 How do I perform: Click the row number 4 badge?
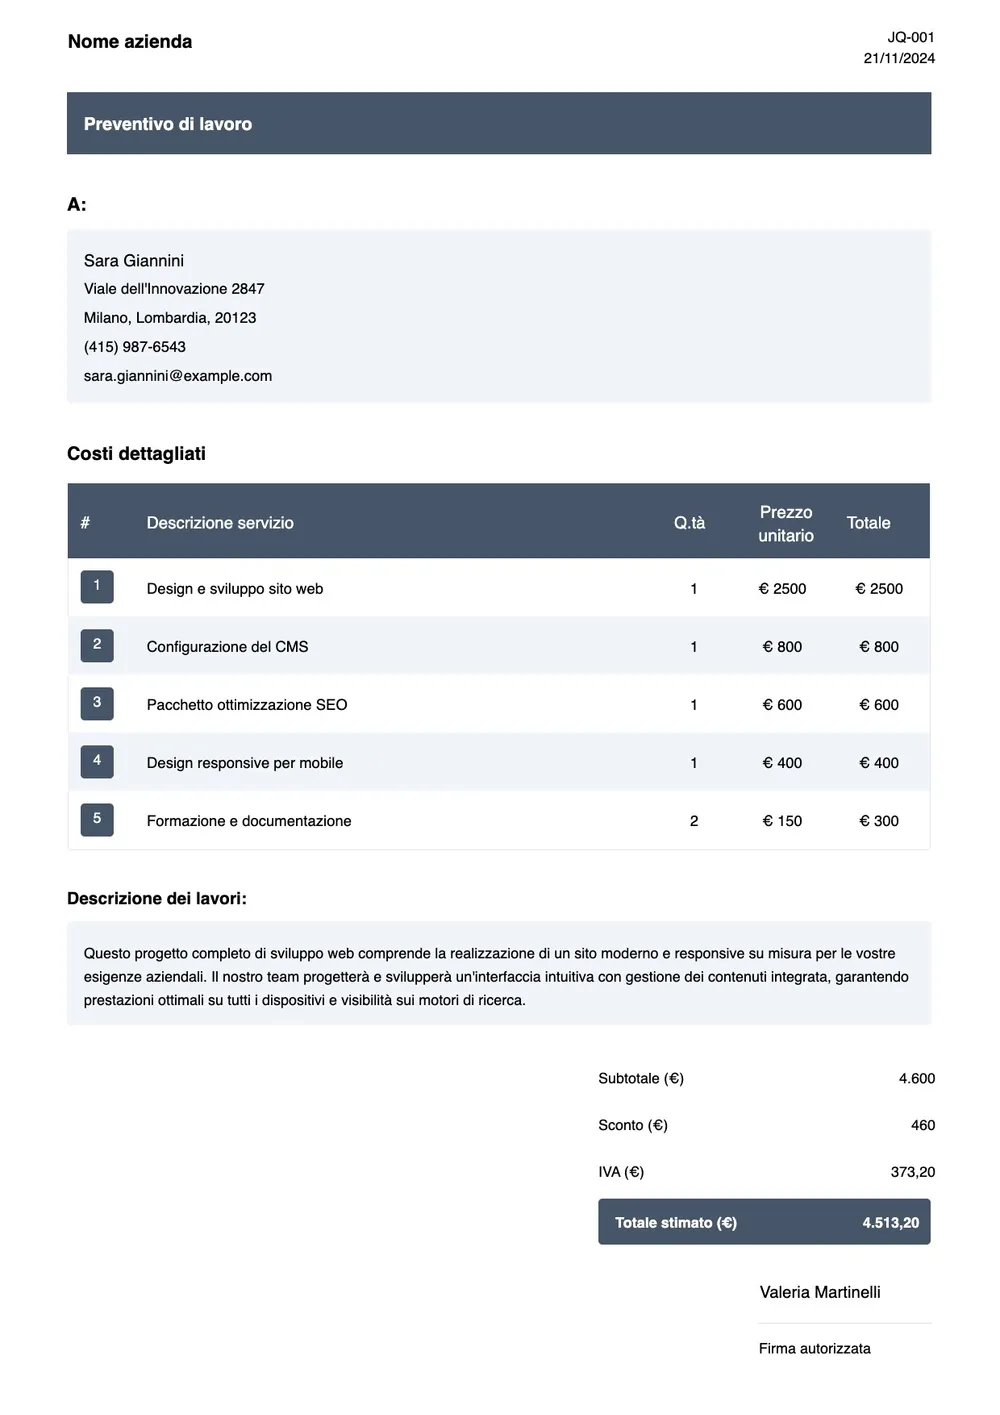pyautogui.click(x=97, y=761)
